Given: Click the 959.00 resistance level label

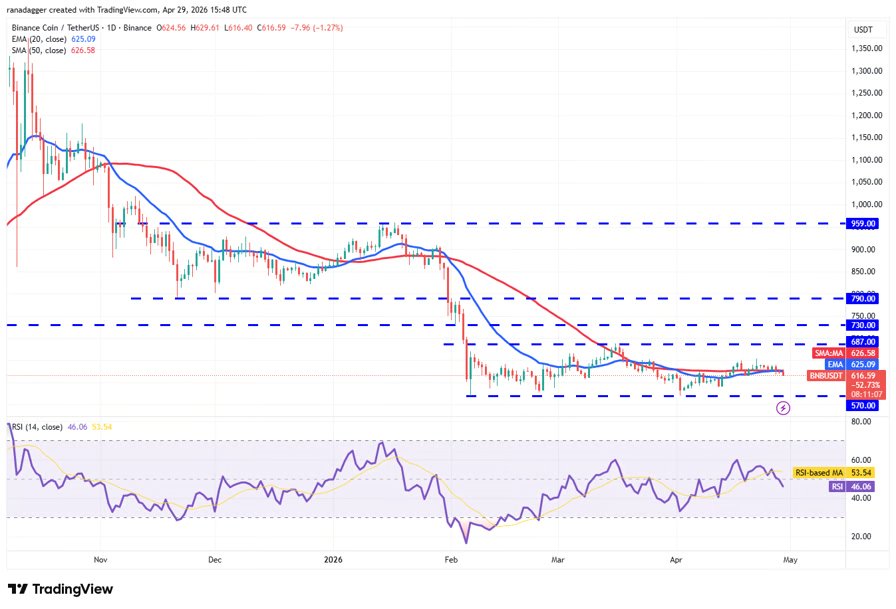Looking at the screenshot, I should (x=863, y=224).
